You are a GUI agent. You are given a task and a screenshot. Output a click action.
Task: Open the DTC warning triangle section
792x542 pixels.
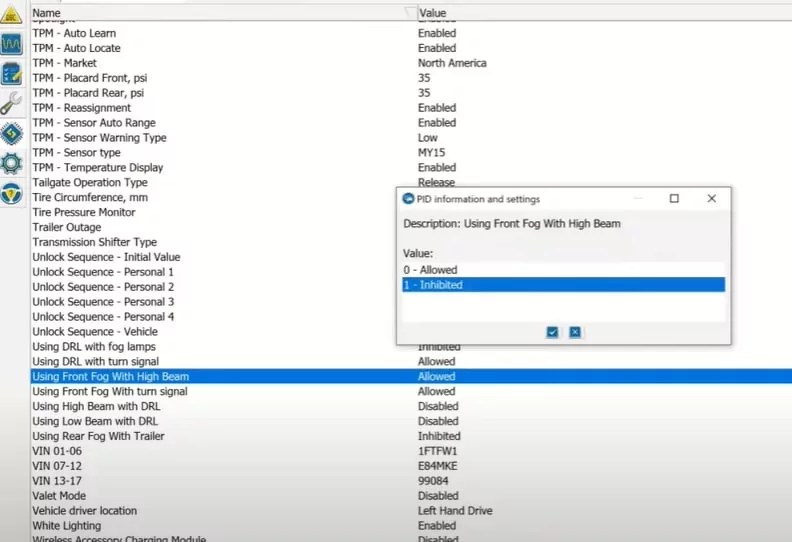coord(11,15)
